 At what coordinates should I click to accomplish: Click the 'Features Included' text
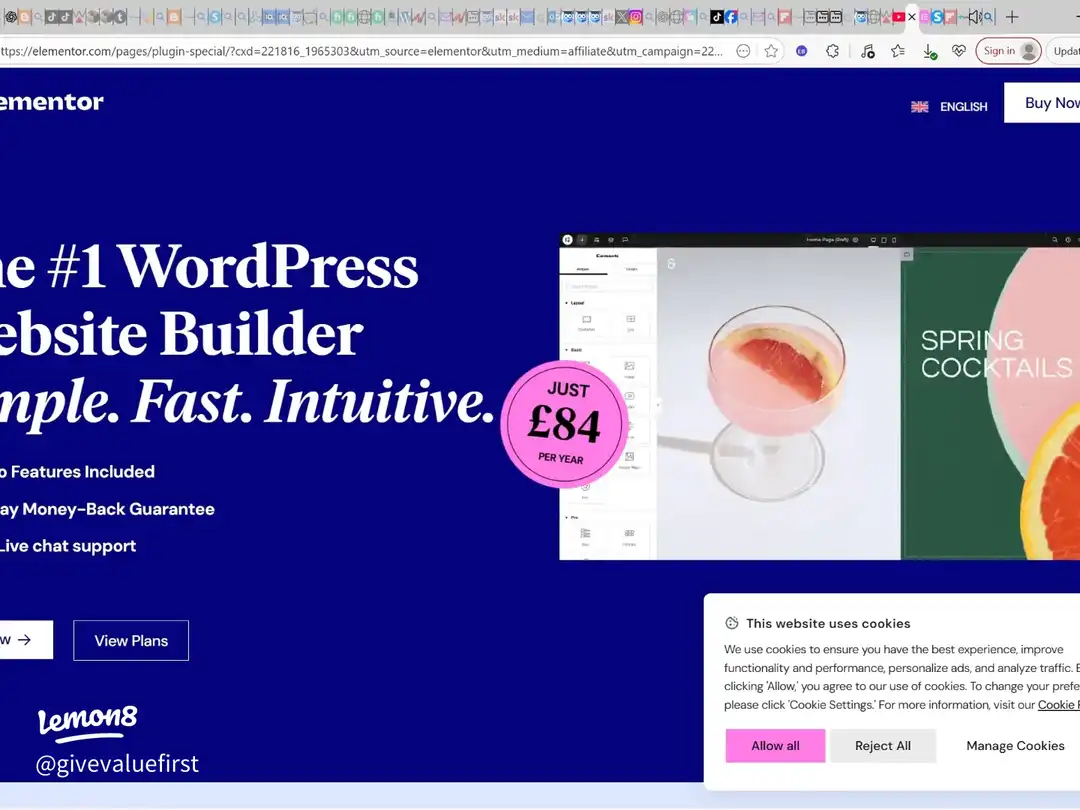pyautogui.click(x=83, y=472)
